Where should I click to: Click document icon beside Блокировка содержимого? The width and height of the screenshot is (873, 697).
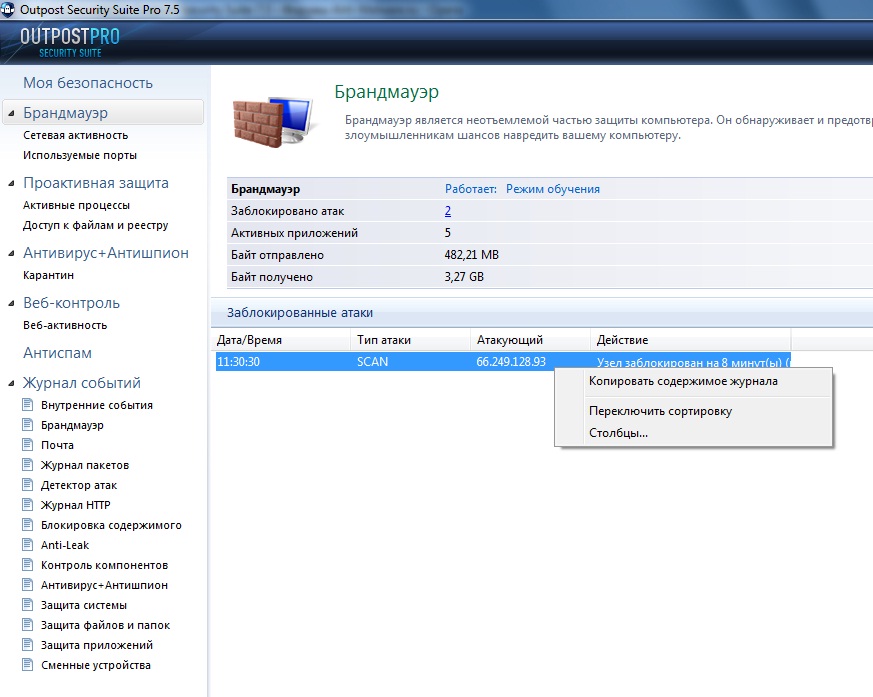click(27, 525)
